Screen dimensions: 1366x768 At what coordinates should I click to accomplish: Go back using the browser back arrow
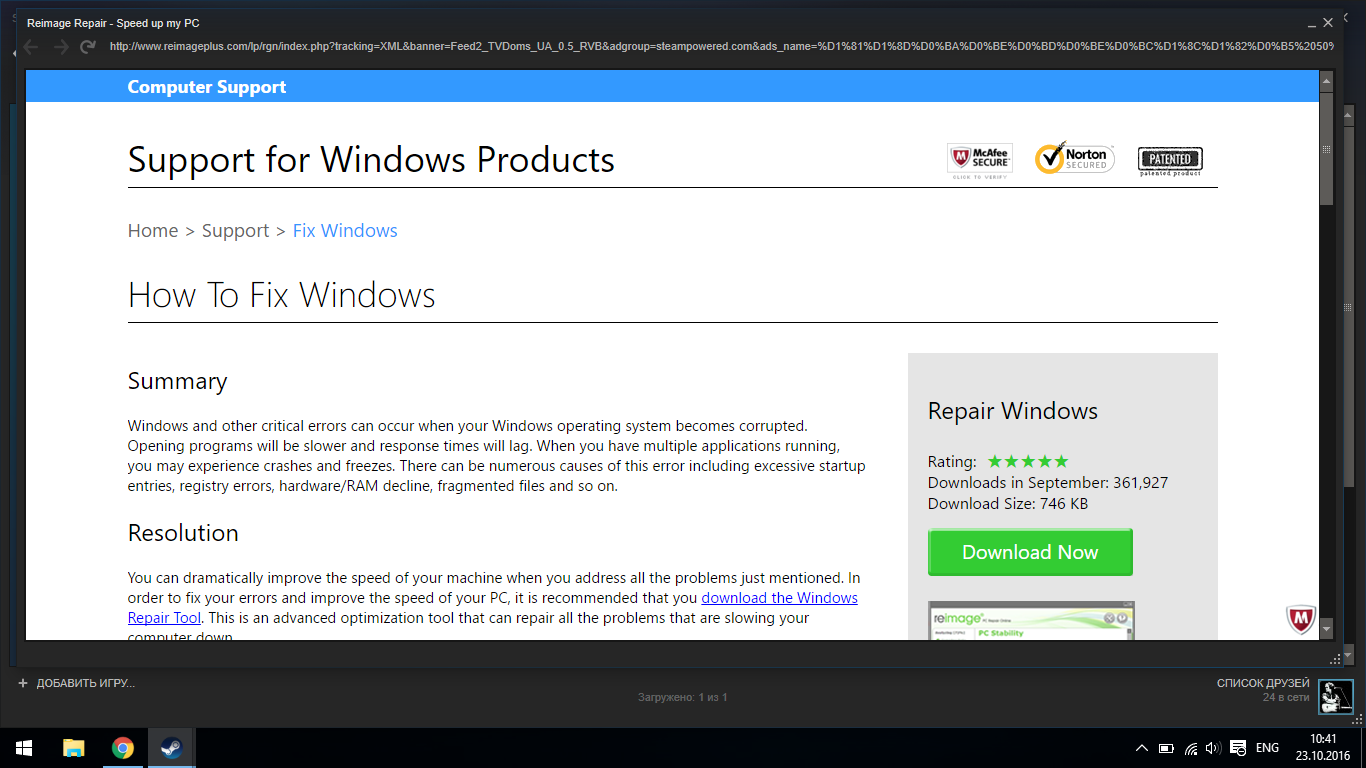[30, 46]
